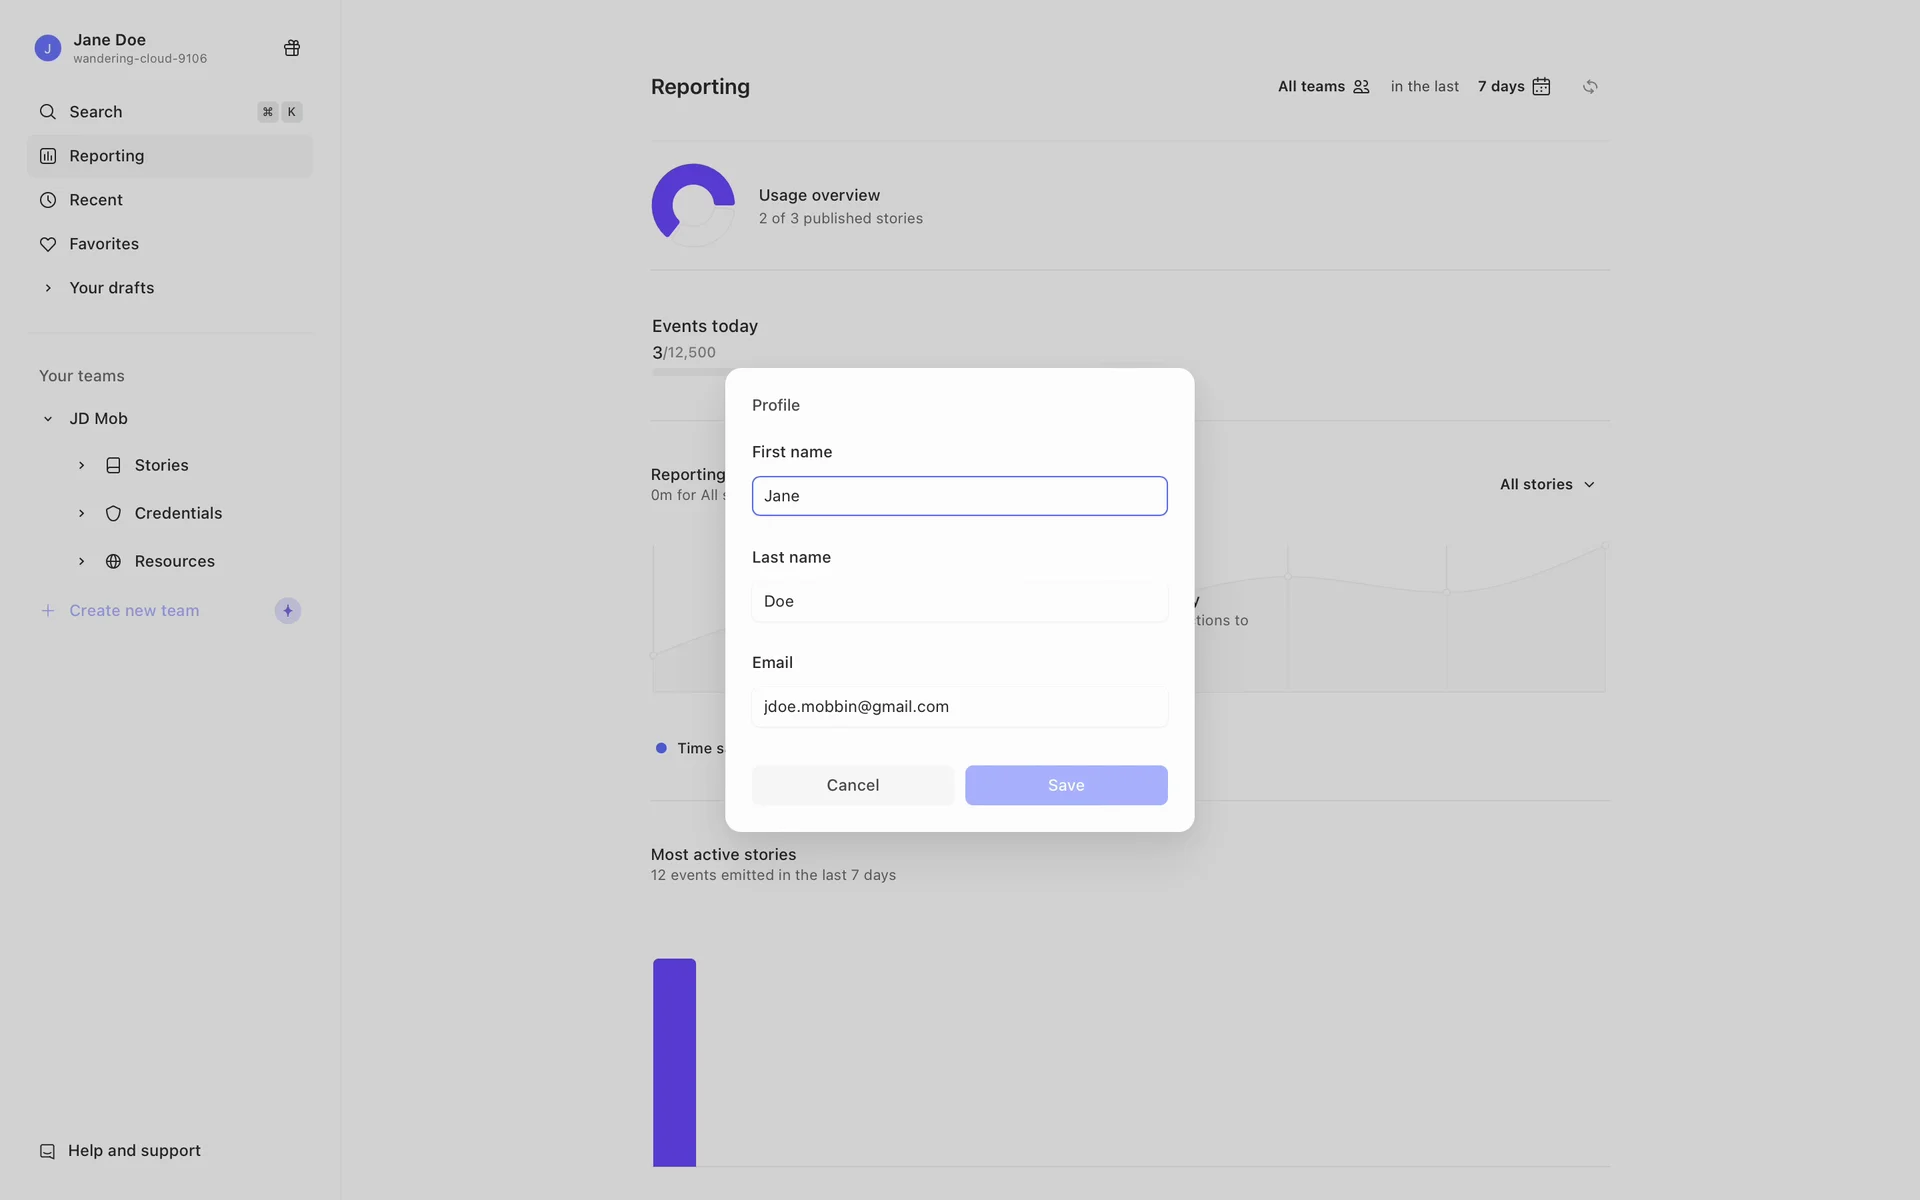Viewport: 1920px width, 1200px height.
Task: Click the Jane Doe avatar icon
Action: click(47, 48)
